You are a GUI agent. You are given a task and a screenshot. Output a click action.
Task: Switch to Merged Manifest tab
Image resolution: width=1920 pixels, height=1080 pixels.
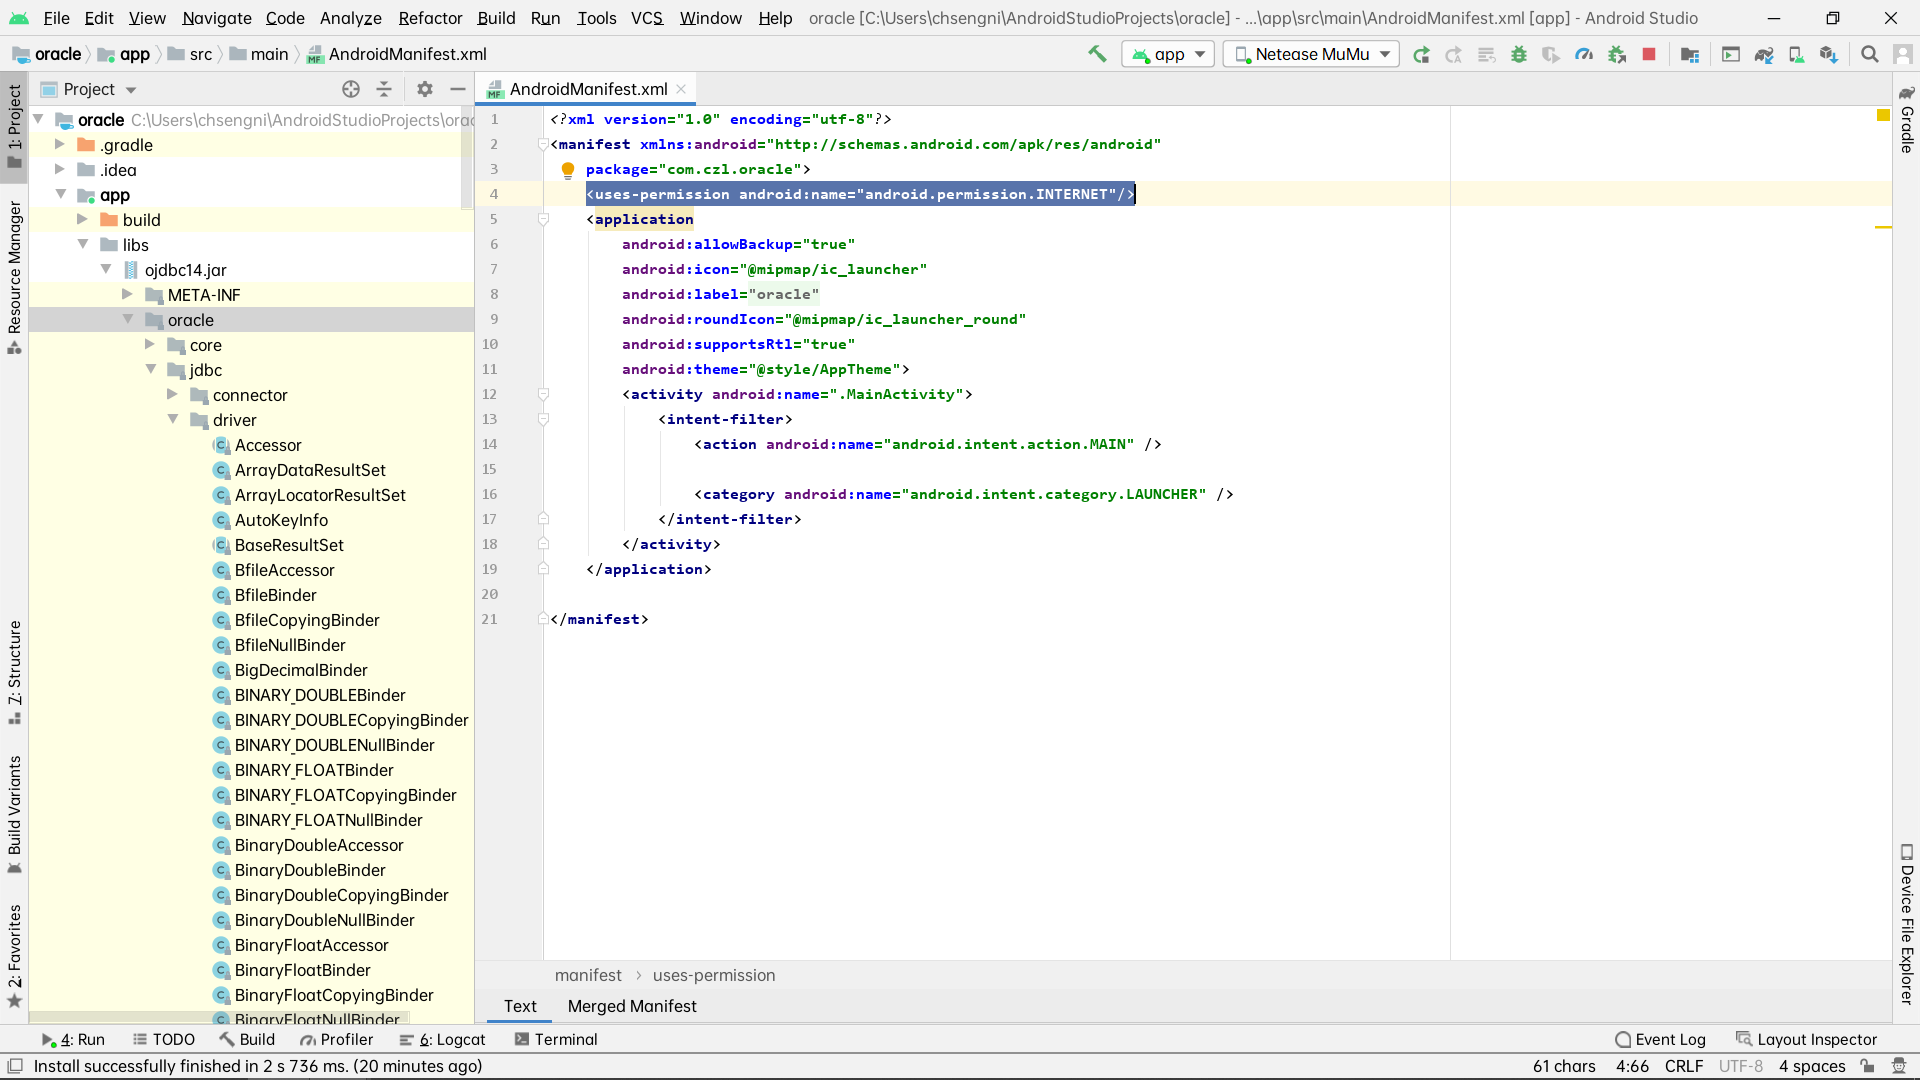632,1006
